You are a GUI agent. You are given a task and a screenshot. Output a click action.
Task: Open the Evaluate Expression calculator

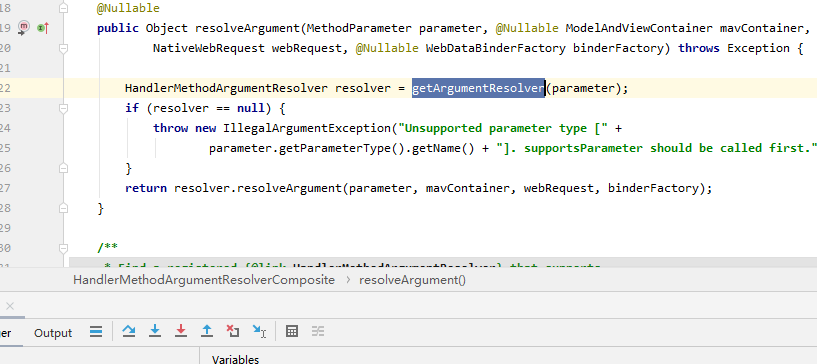coord(292,331)
